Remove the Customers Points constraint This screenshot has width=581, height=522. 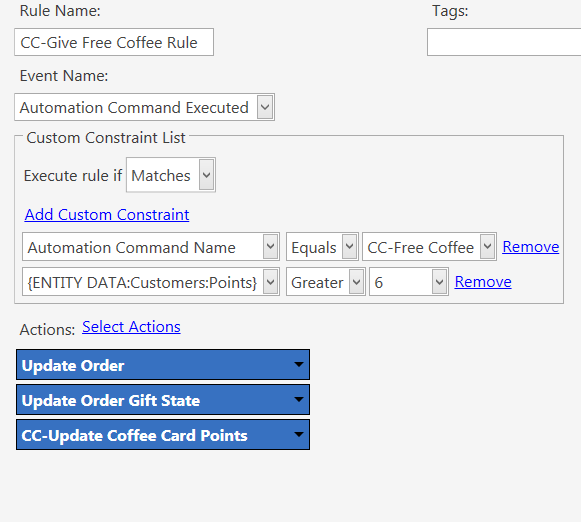(483, 282)
